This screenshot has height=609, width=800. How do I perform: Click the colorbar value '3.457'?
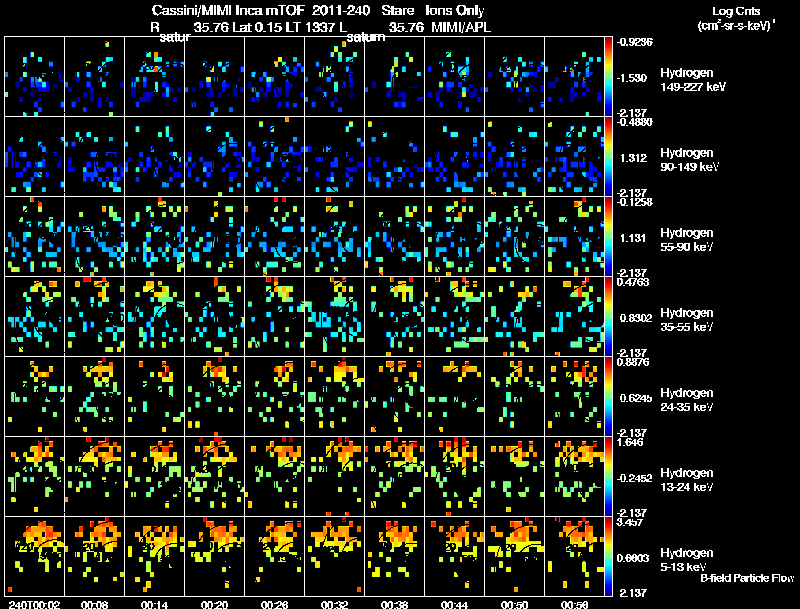point(630,523)
